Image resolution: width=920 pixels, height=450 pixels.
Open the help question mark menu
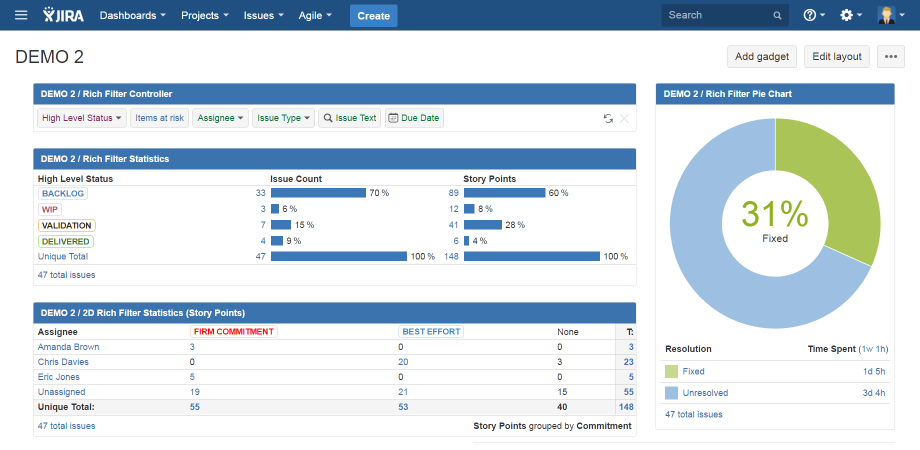point(814,16)
